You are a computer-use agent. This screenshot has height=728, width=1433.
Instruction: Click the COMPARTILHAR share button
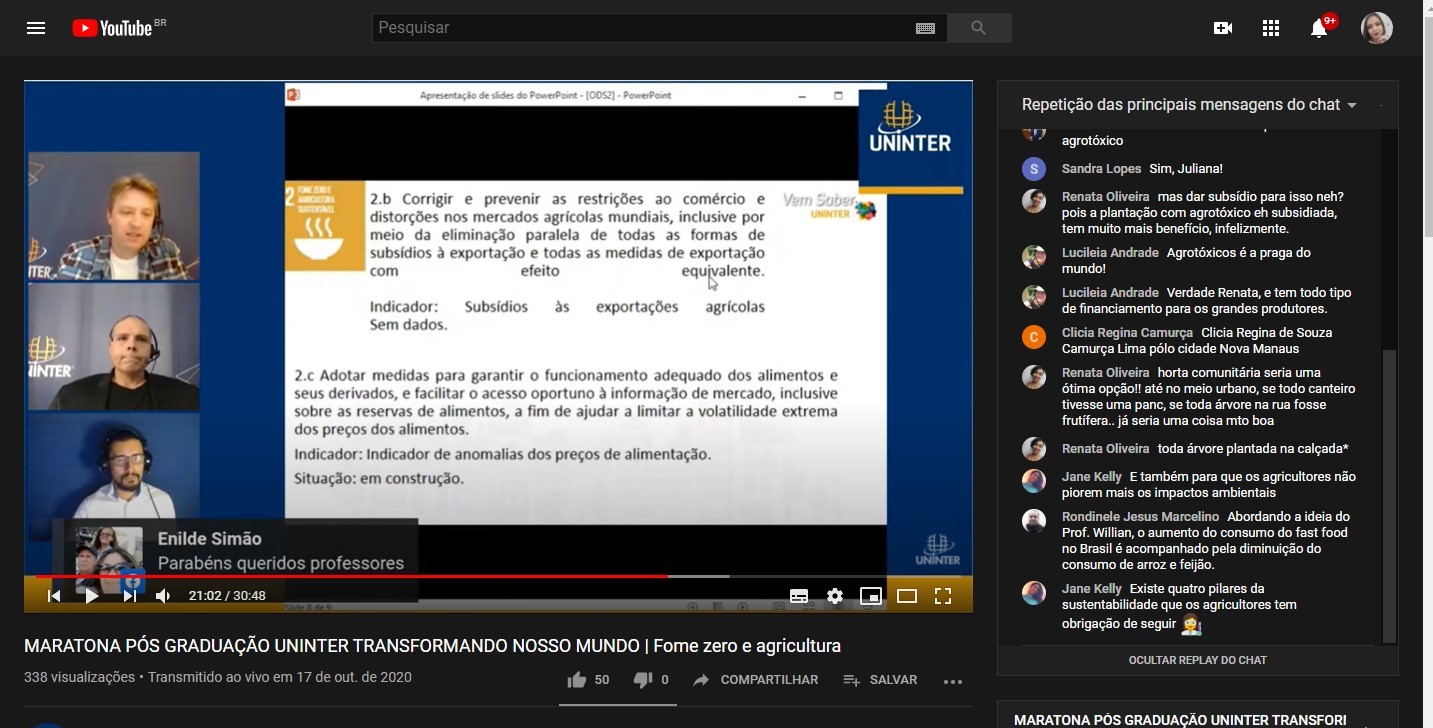pyautogui.click(x=755, y=680)
